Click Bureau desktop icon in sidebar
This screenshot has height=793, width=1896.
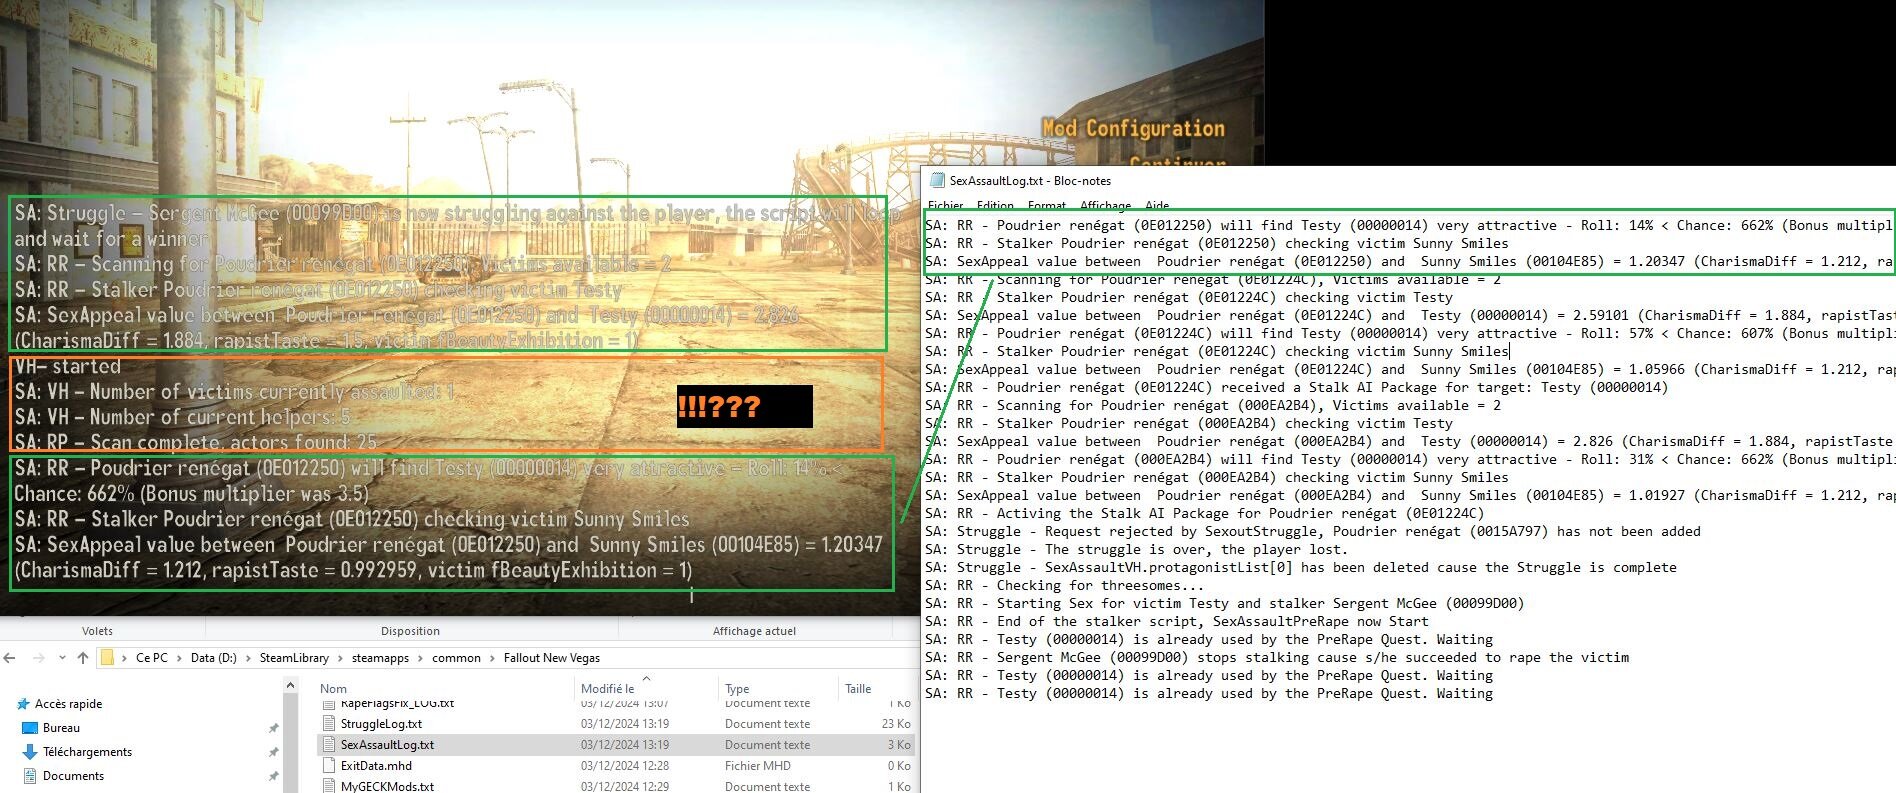29,728
